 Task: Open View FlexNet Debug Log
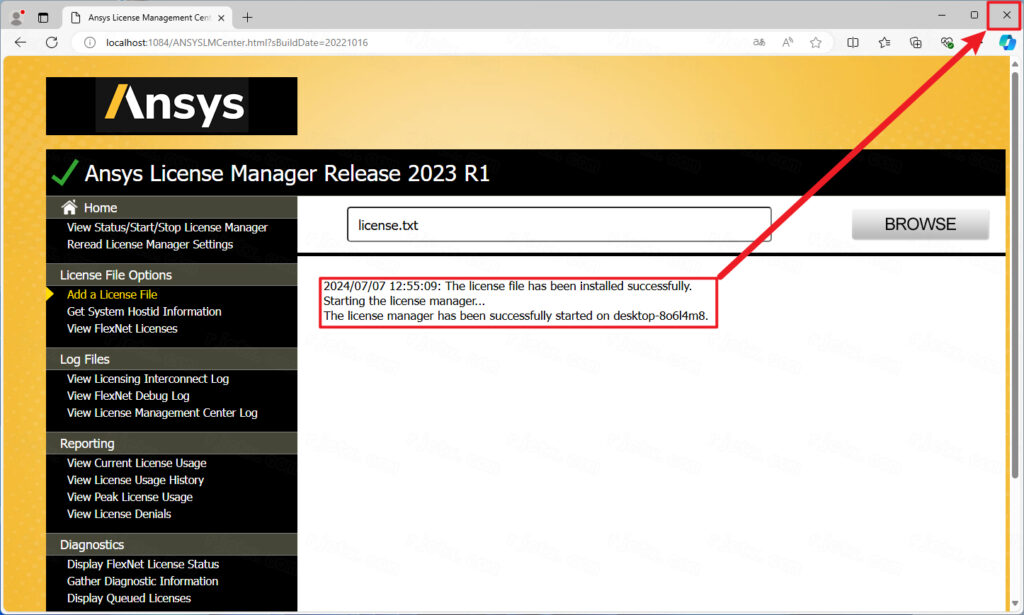click(x=128, y=396)
